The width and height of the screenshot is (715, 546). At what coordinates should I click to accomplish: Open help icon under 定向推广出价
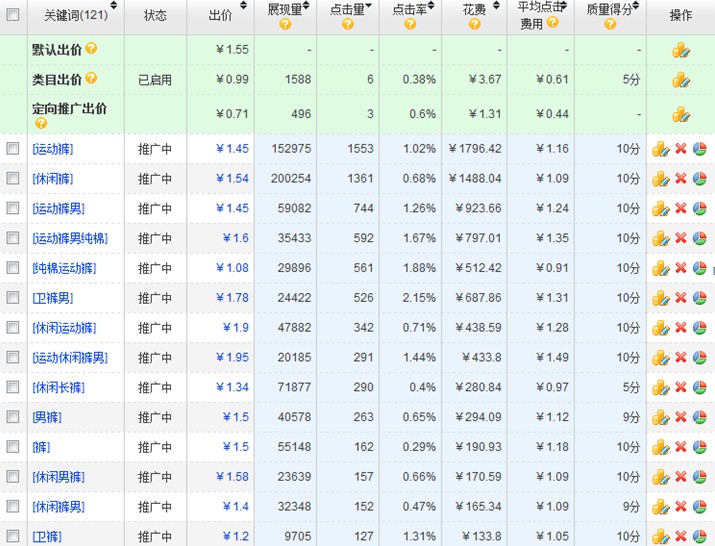click(x=41, y=123)
